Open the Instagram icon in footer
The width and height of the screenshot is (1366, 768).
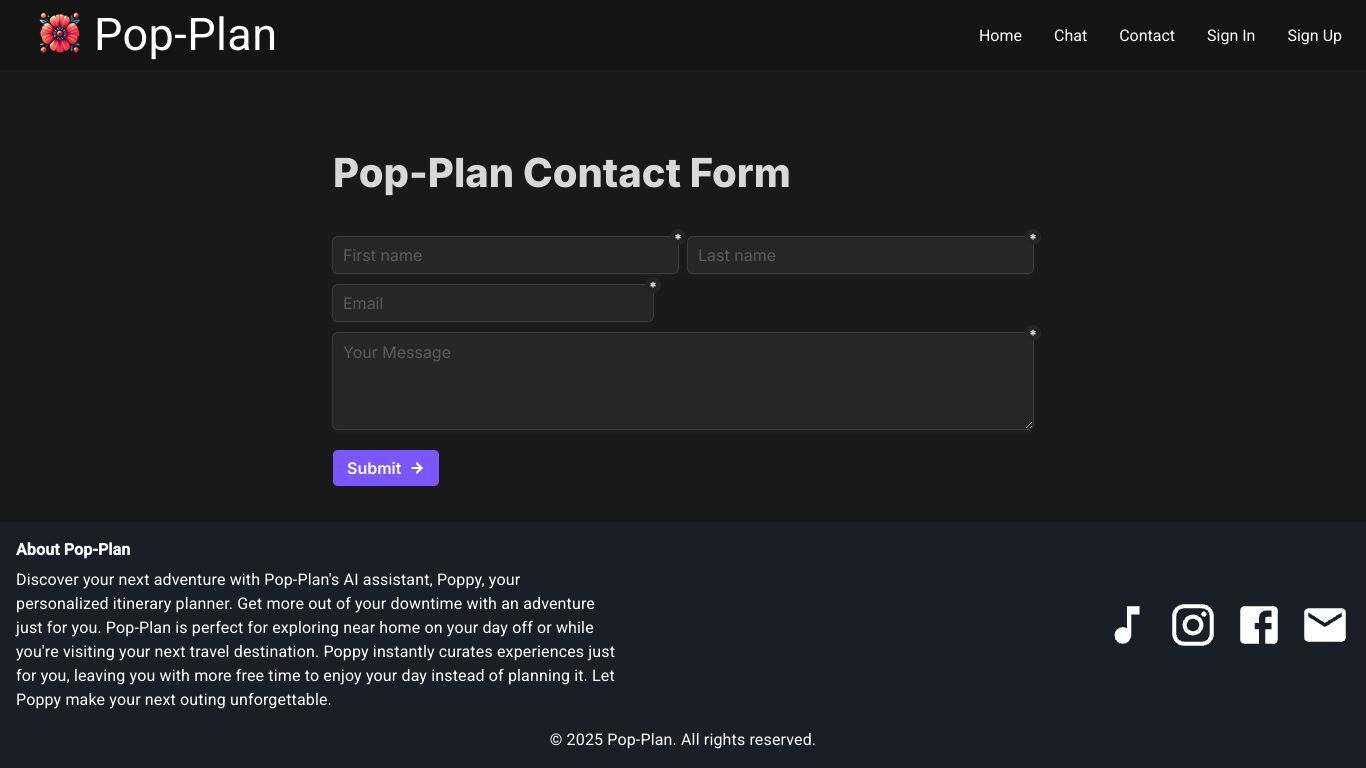point(1193,625)
